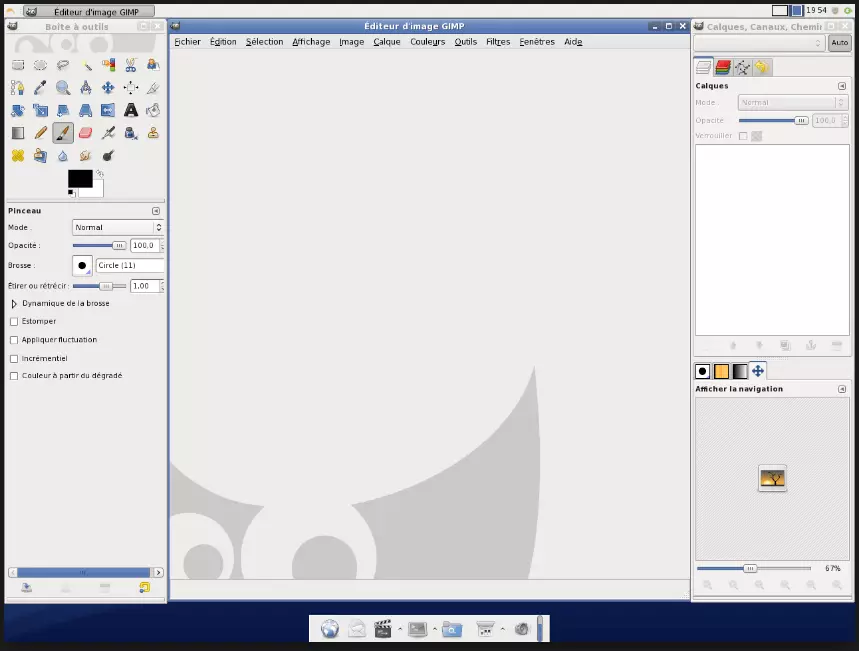859x651 pixels.
Task: Select the Crop tool
Action: tap(153, 88)
